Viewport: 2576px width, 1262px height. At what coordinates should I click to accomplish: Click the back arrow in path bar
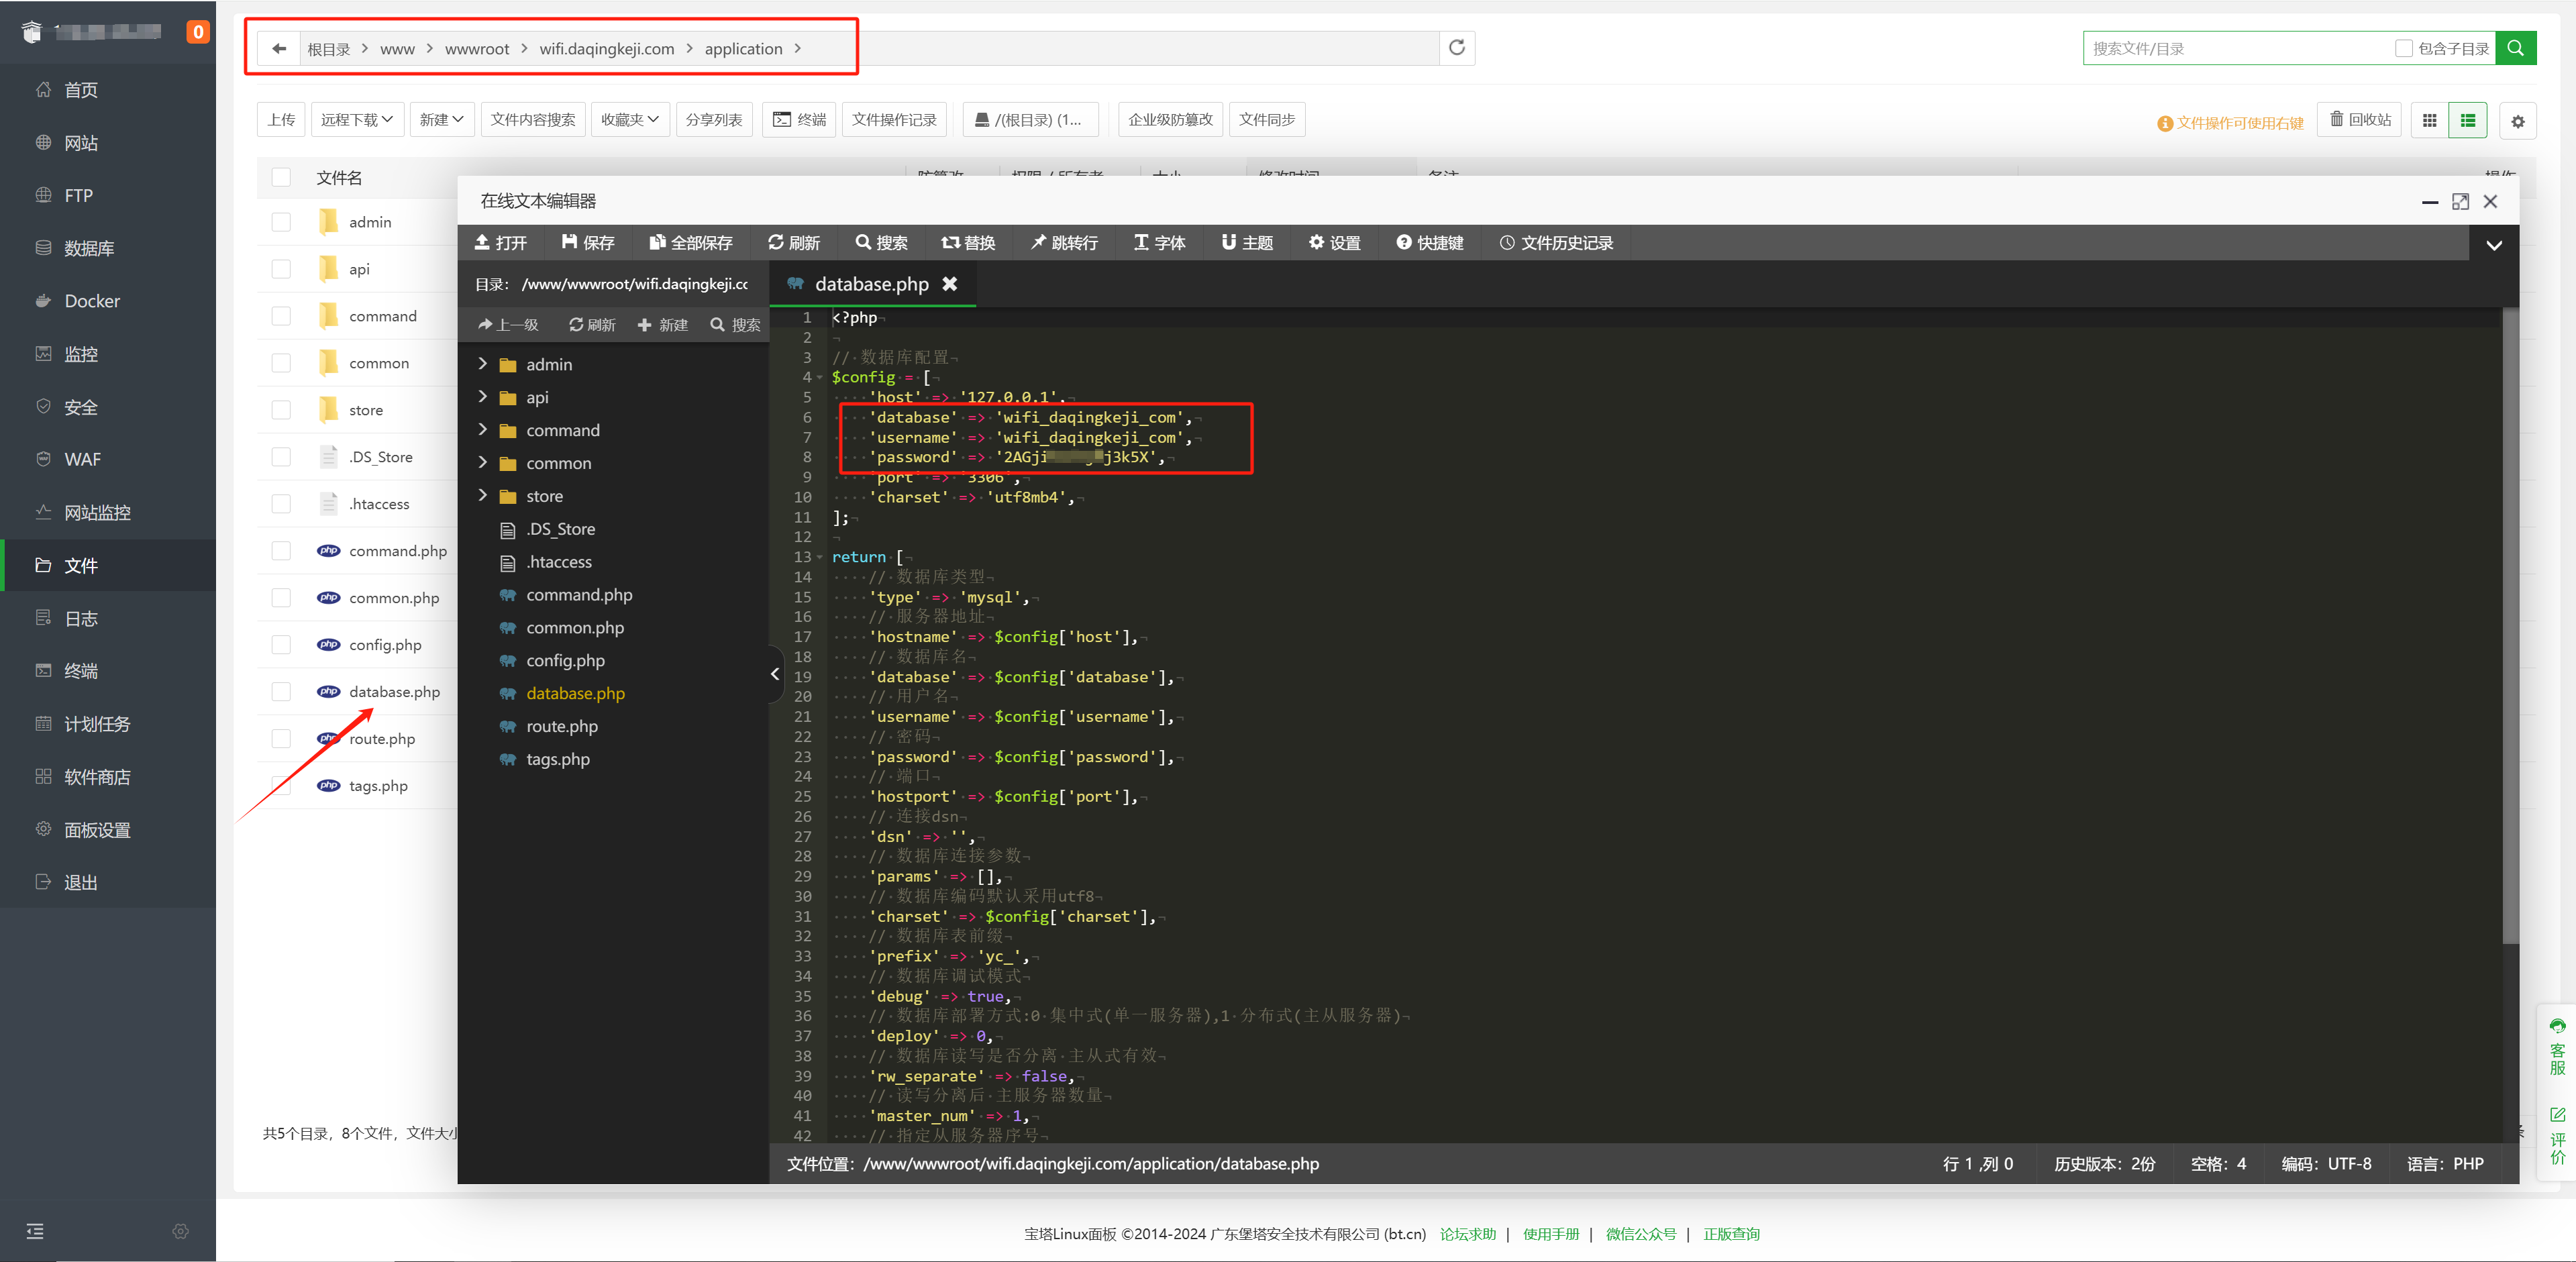(279, 48)
